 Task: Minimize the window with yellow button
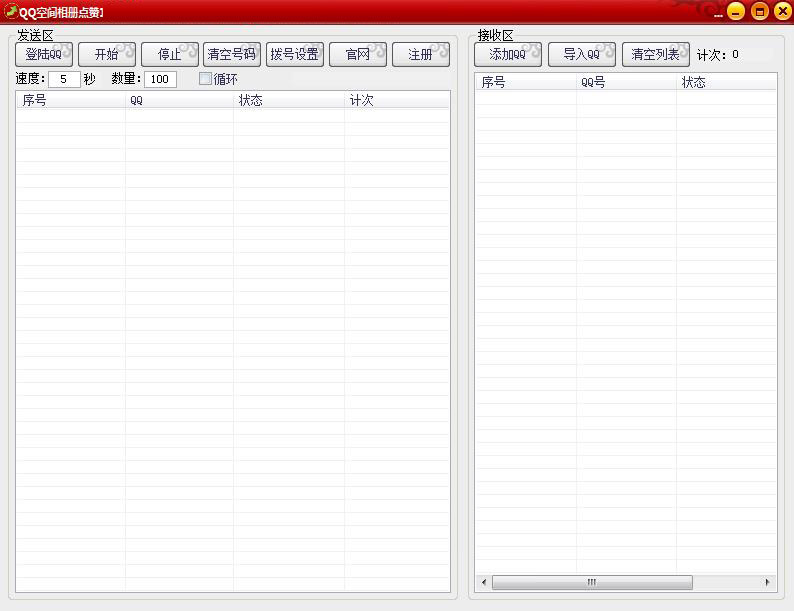pyautogui.click(x=736, y=11)
